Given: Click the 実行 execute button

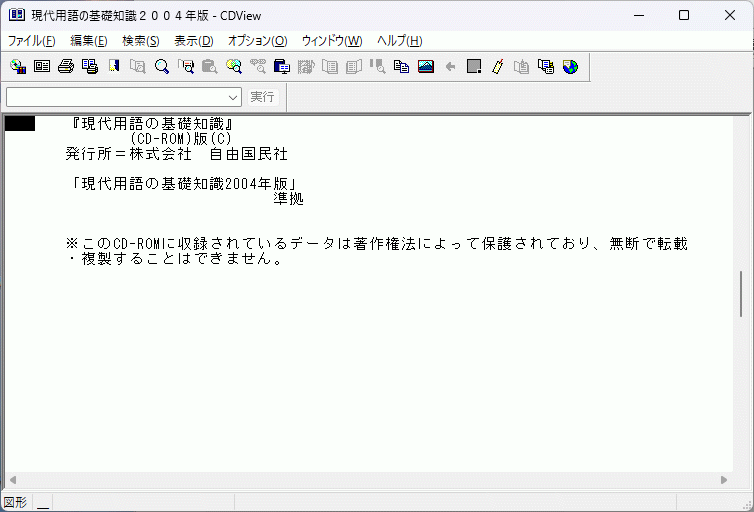Looking at the screenshot, I should [x=263, y=97].
